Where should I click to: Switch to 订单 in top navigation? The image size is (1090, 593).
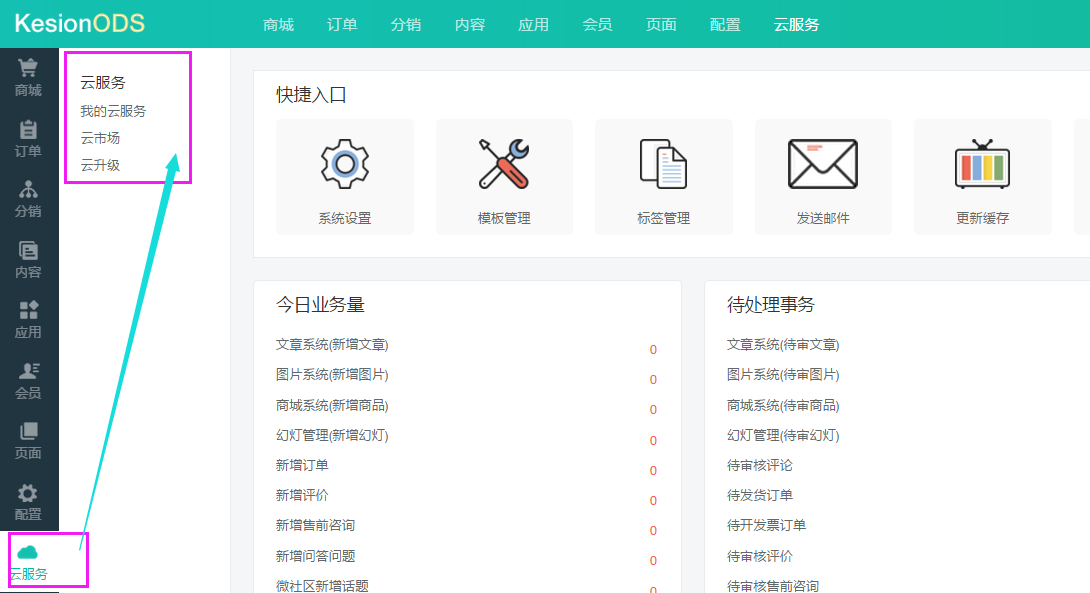coord(342,24)
